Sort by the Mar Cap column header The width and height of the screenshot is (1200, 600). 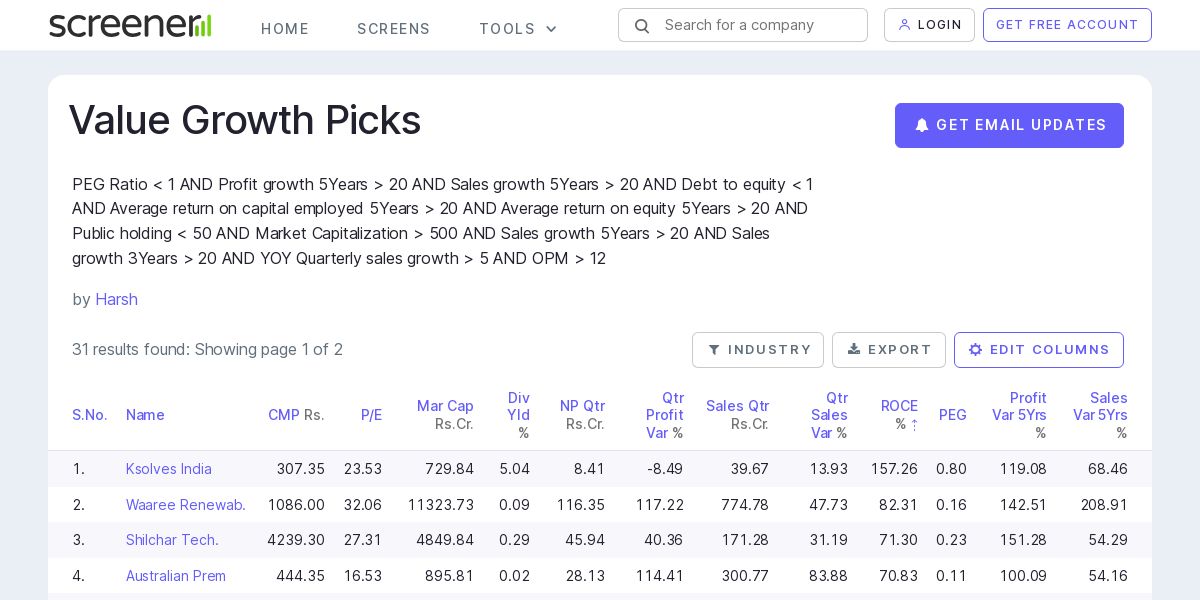[445, 406]
